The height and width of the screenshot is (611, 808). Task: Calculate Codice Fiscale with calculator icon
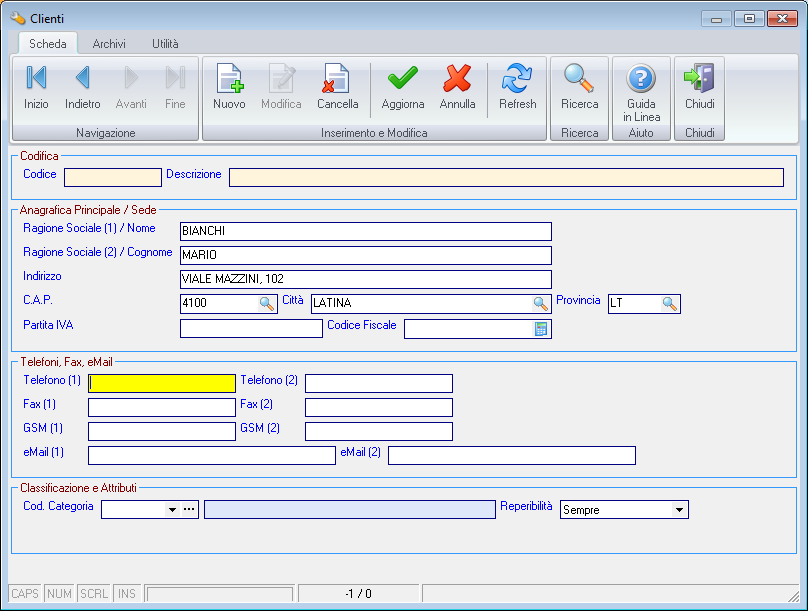click(x=541, y=329)
